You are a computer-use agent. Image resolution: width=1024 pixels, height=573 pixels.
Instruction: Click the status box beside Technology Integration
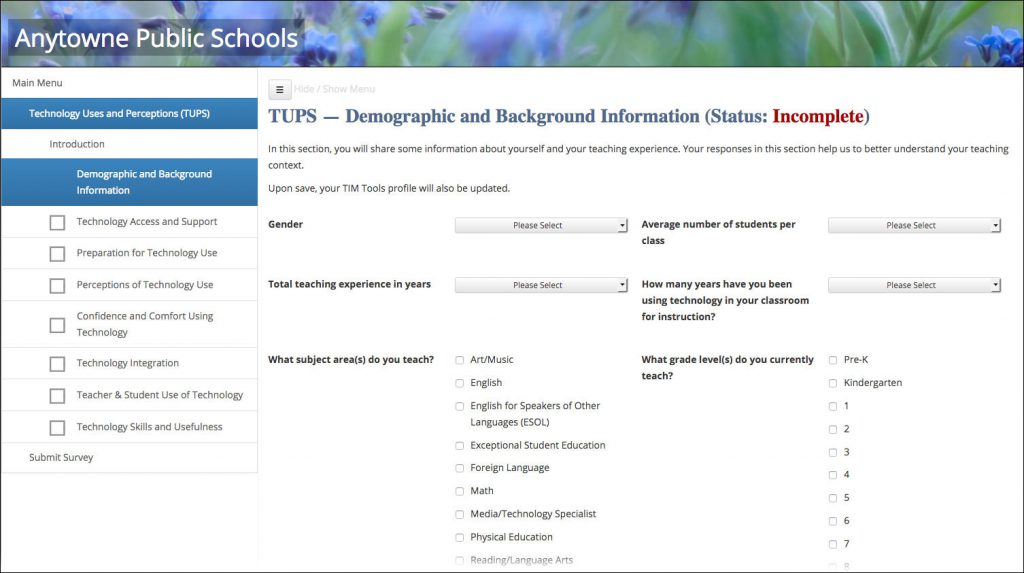click(x=57, y=364)
